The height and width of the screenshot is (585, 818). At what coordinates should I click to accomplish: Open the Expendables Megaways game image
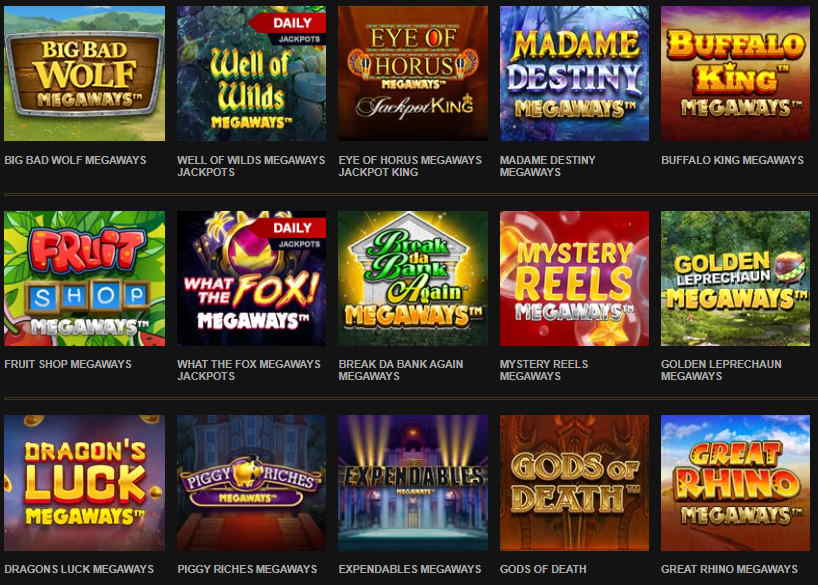[413, 483]
